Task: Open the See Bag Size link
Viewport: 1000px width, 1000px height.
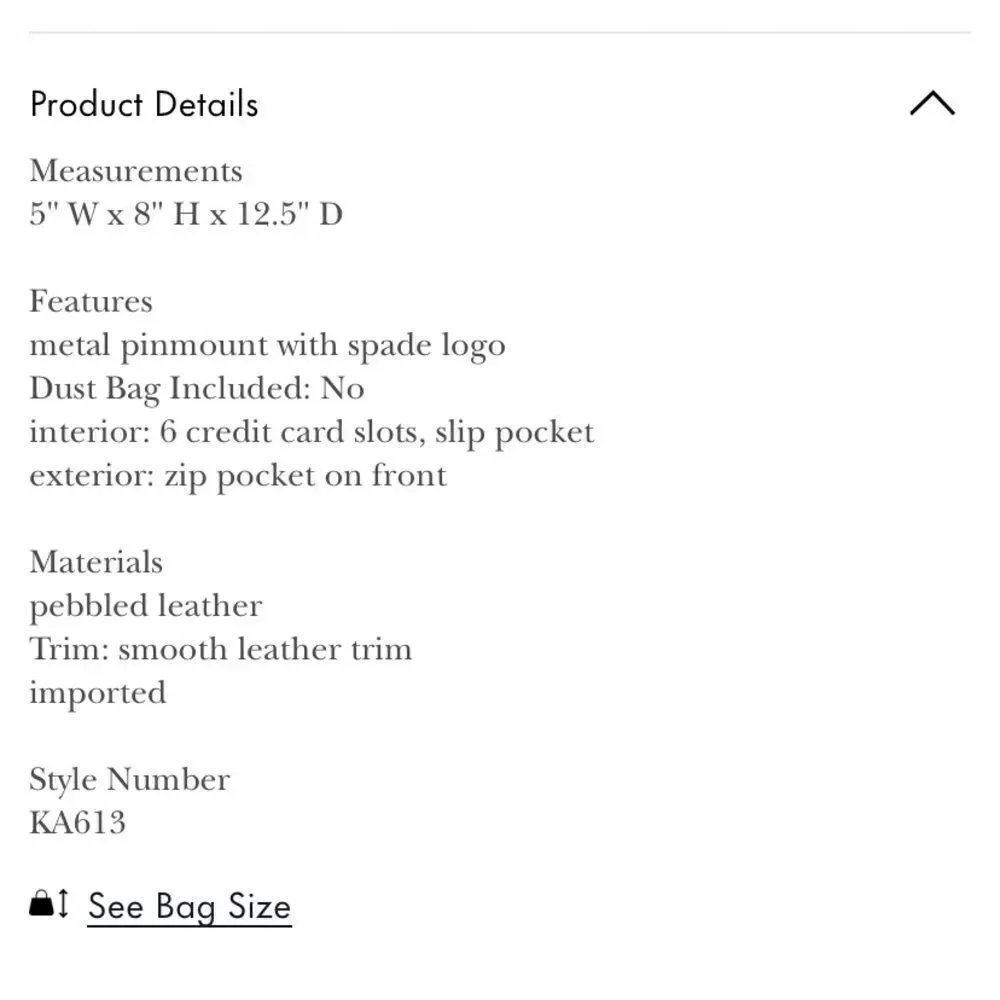Action: 189,906
